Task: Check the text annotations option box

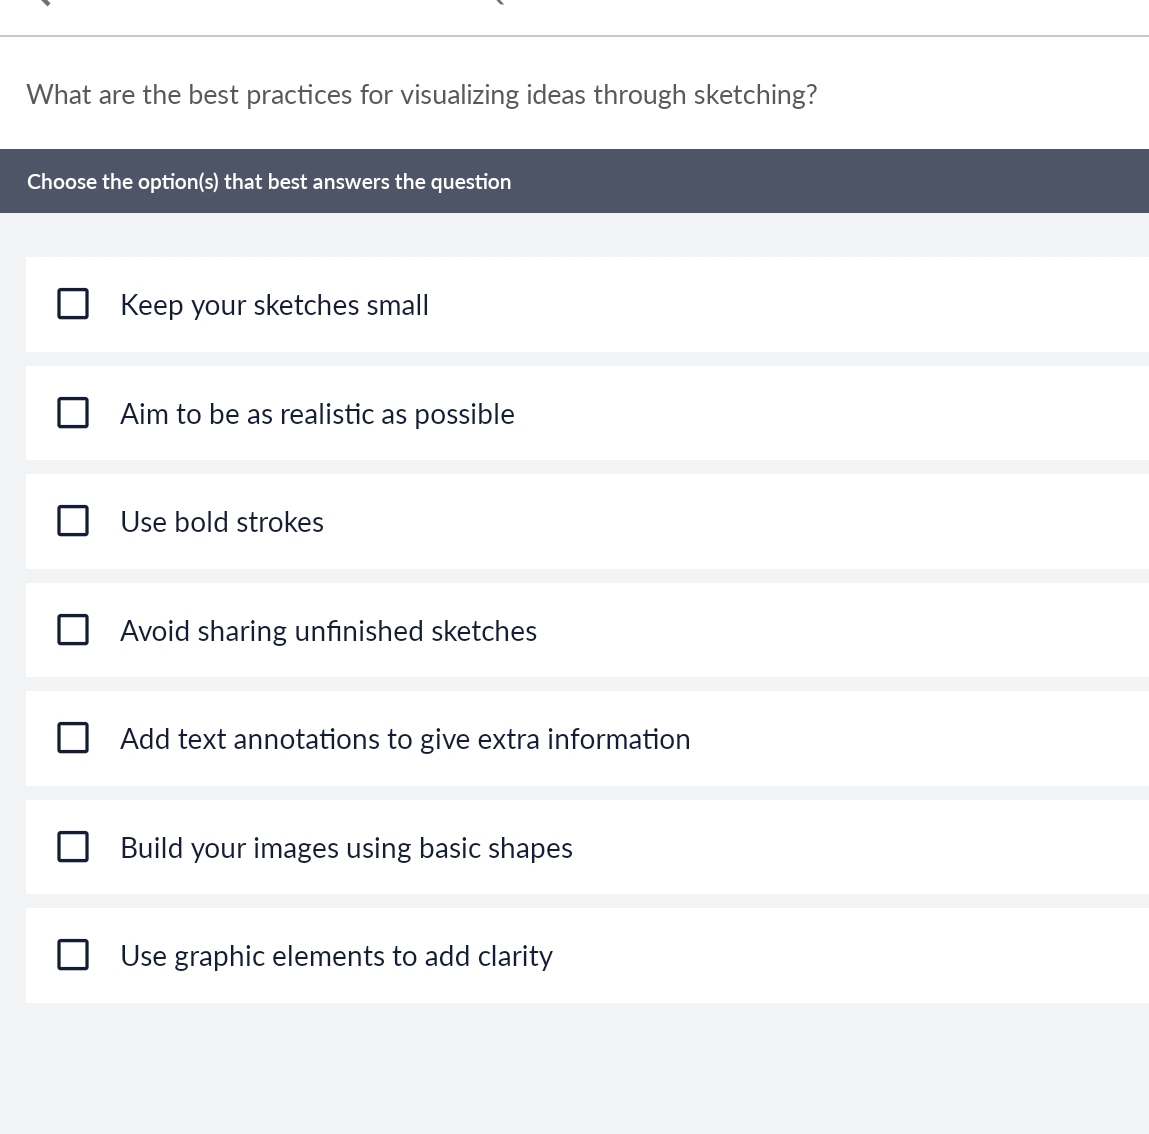Action: coord(73,738)
